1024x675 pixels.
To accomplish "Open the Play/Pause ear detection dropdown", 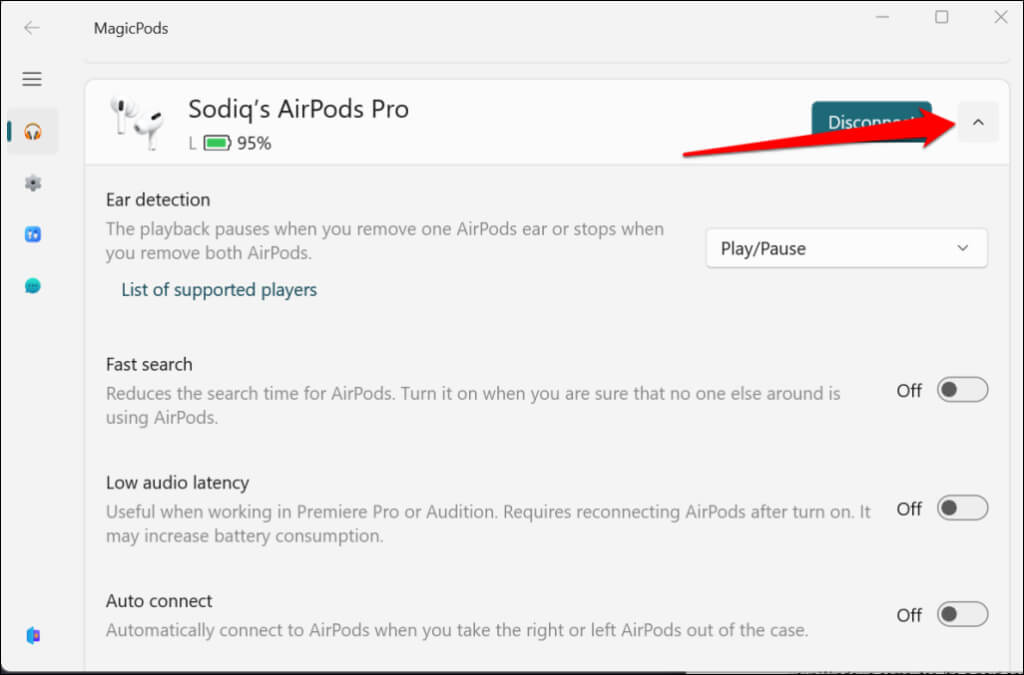I will pos(846,248).
